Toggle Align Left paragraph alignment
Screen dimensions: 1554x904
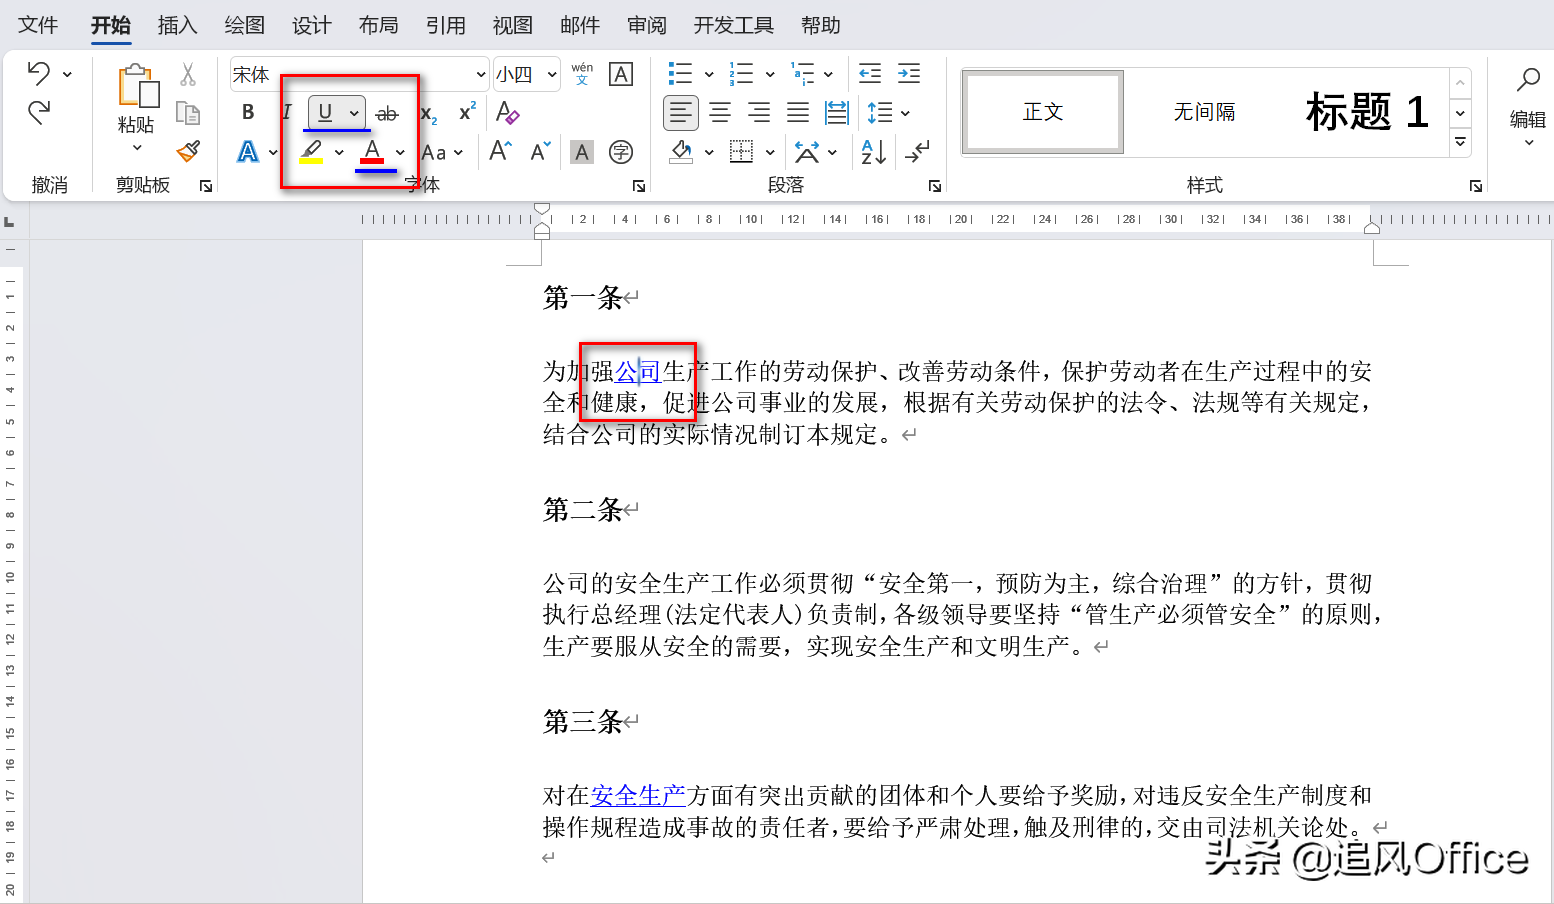point(681,113)
